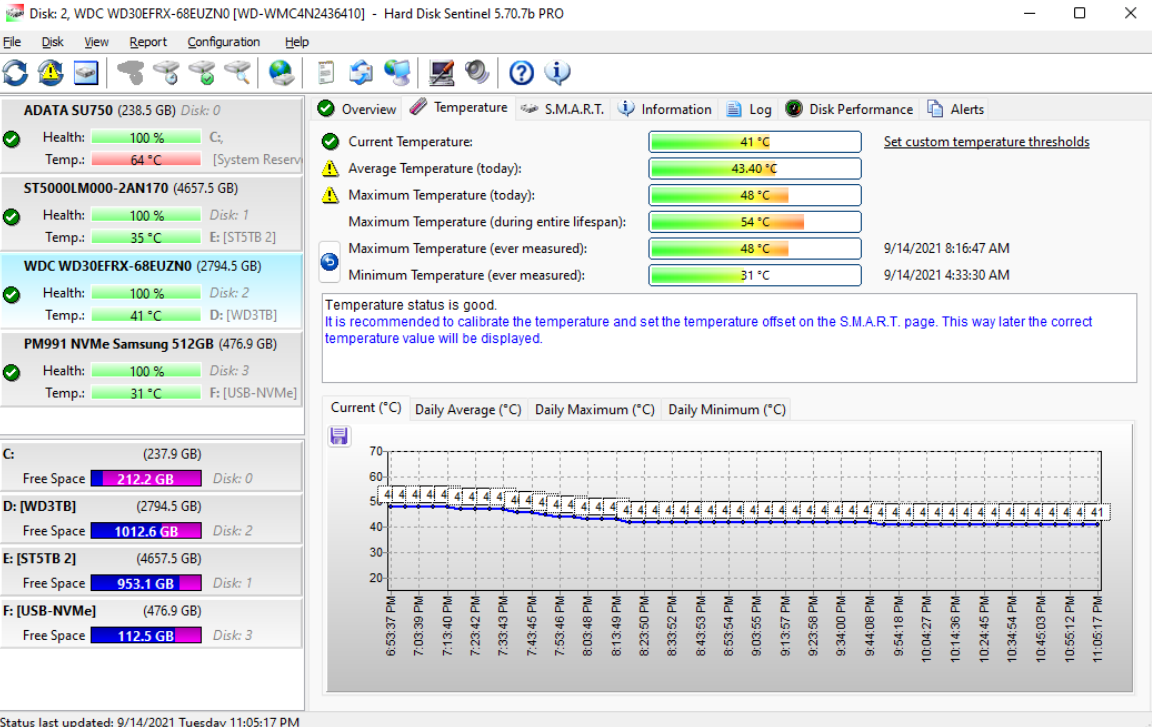The width and height of the screenshot is (1152, 727).
Task: Click the send report envelope icon
Action: [x=361, y=73]
